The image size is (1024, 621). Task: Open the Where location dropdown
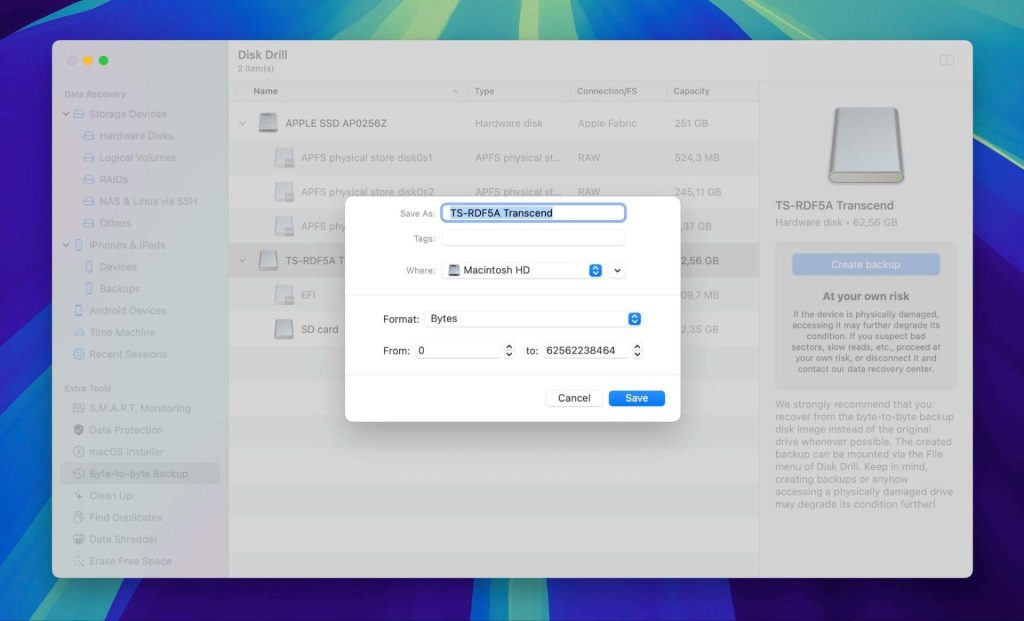595,270
